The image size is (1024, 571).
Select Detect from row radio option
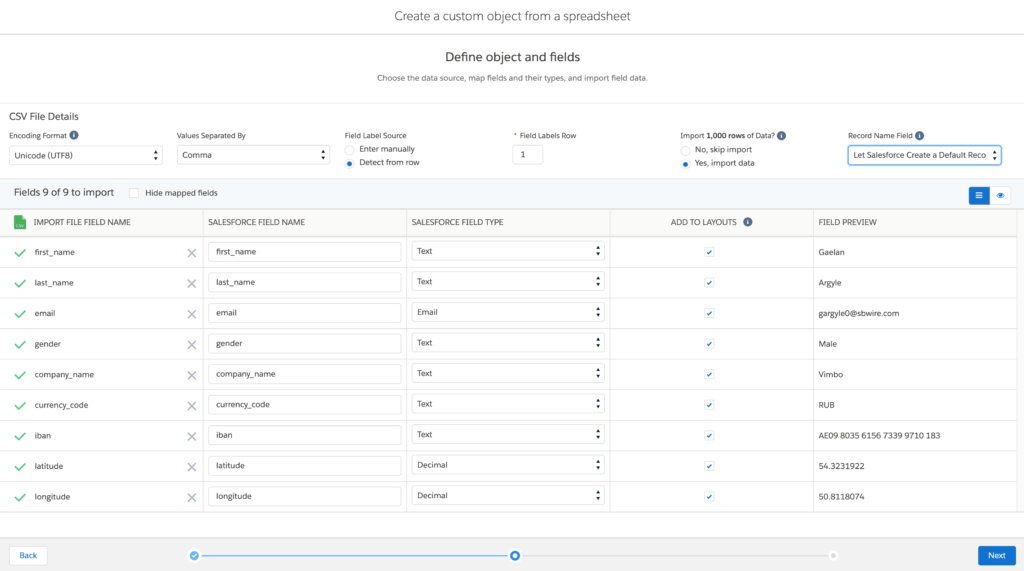coord(349,163)
